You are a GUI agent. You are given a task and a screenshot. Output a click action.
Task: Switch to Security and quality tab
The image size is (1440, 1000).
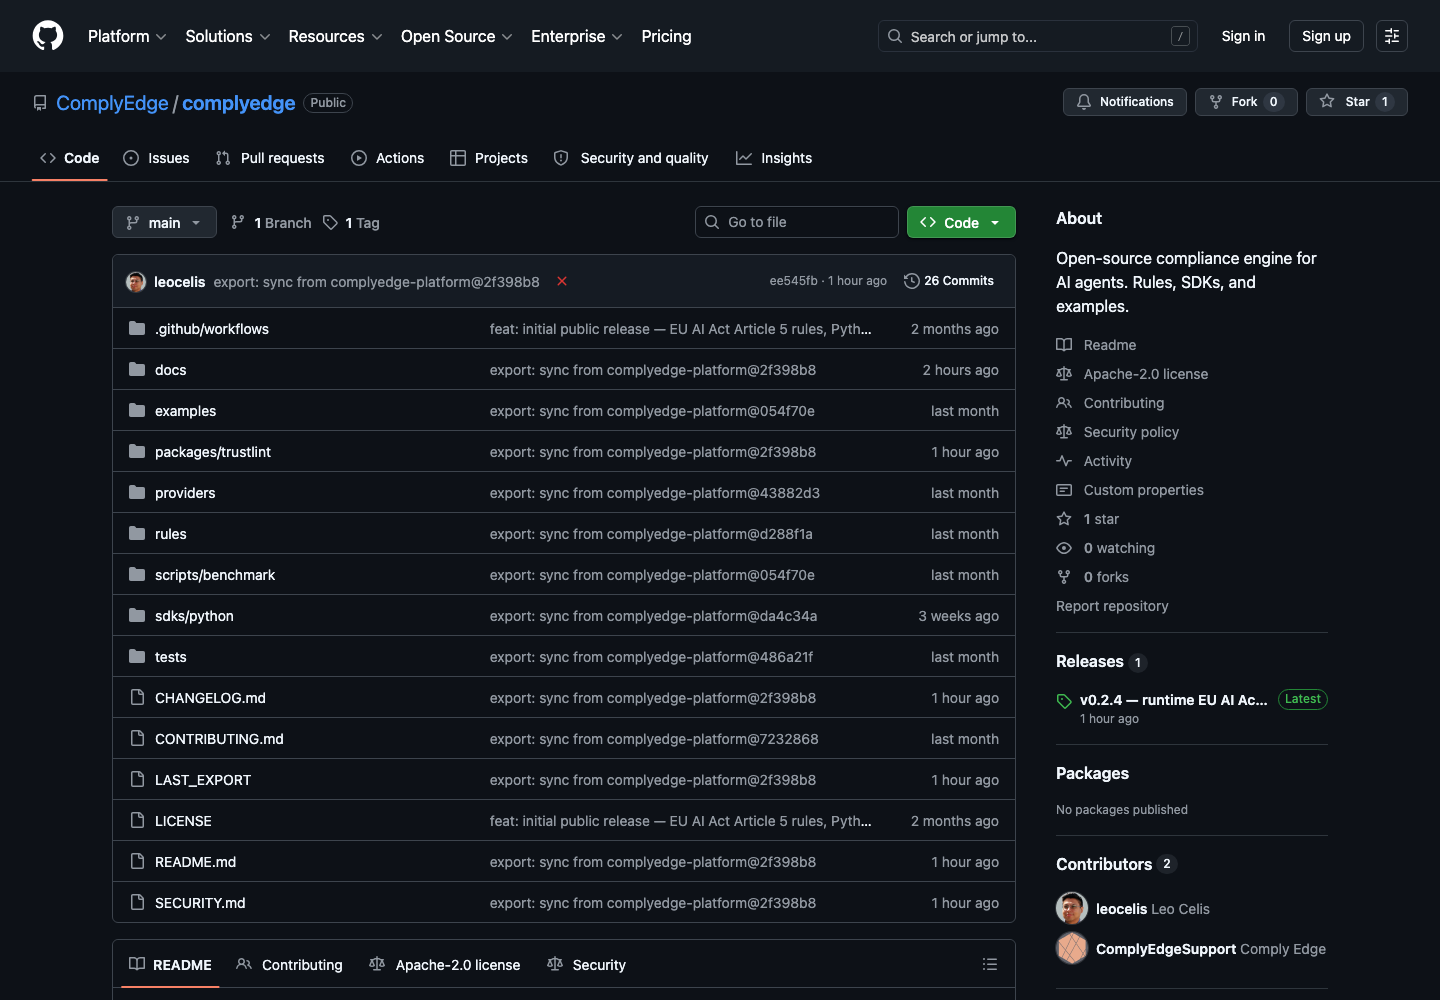coord(631,158)
